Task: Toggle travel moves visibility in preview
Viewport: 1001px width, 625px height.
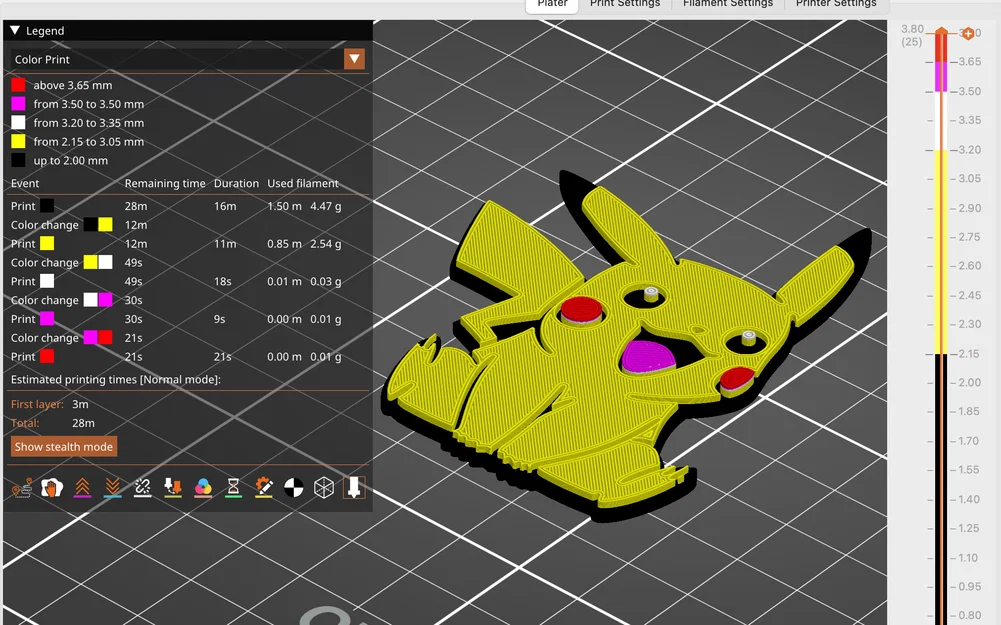Action: (x=20, y=488)
